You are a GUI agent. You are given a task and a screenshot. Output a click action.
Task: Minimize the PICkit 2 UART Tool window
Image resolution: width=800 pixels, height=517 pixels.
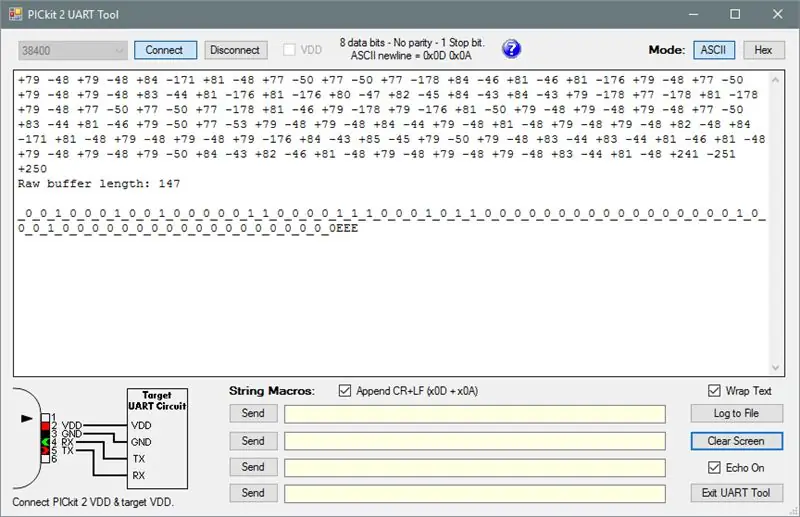(693, 14)
